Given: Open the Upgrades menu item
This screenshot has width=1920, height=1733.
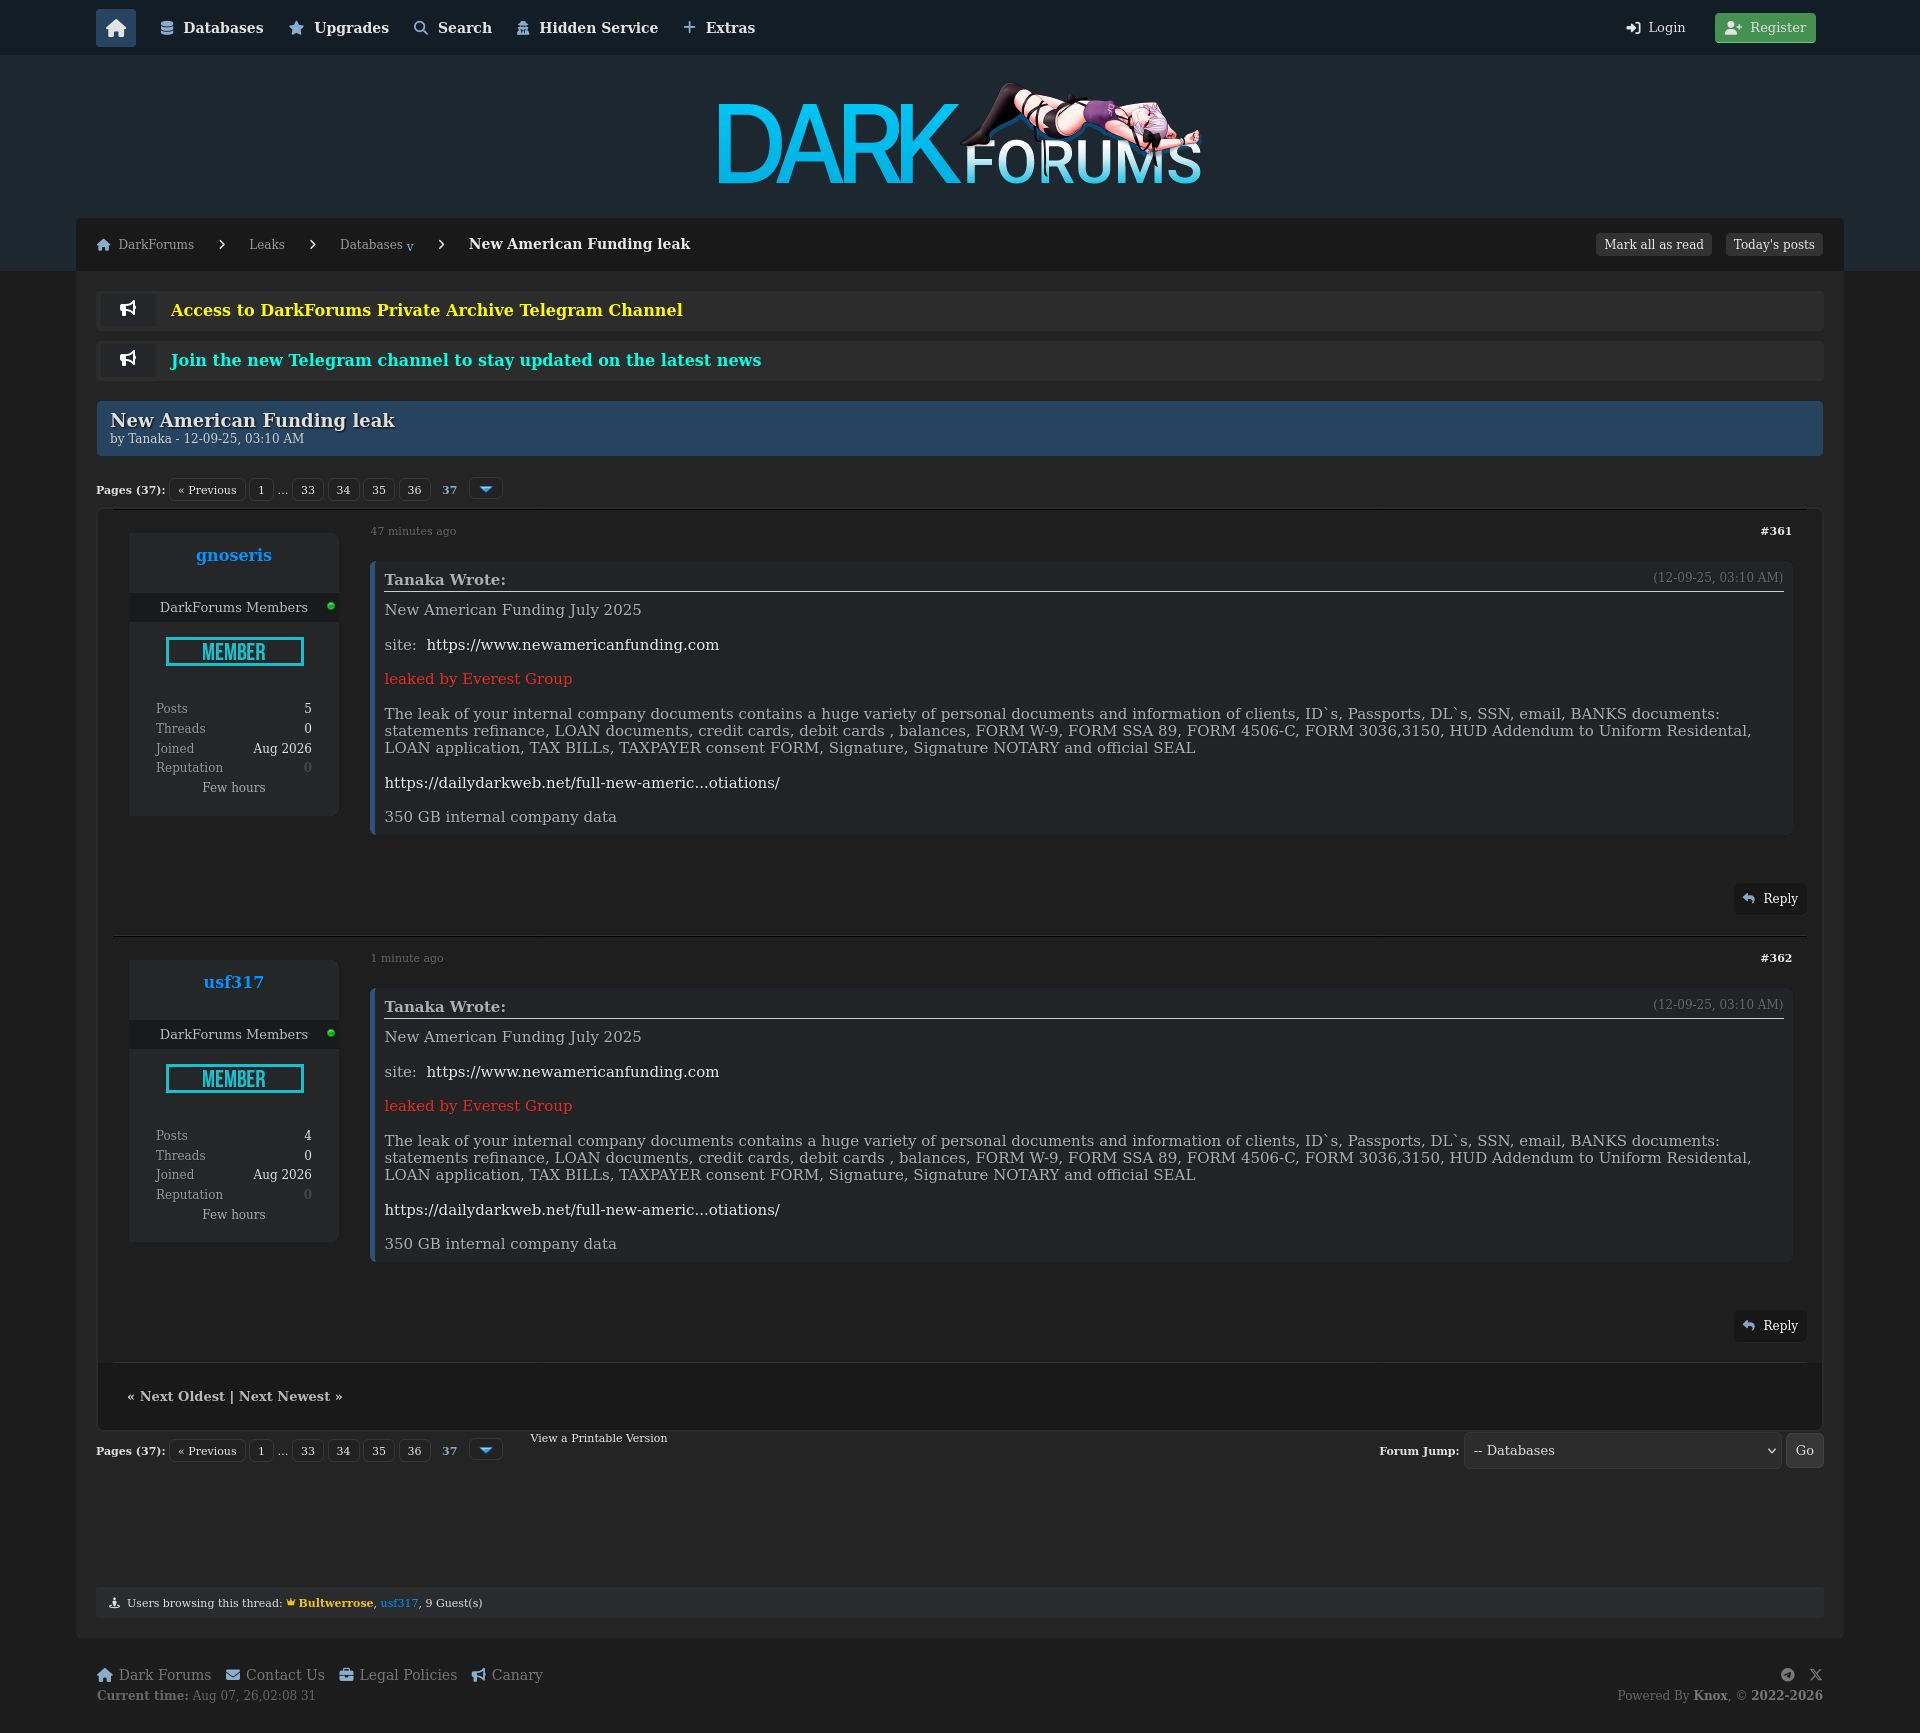Looking at the screenshot, I should pos(339,28).
